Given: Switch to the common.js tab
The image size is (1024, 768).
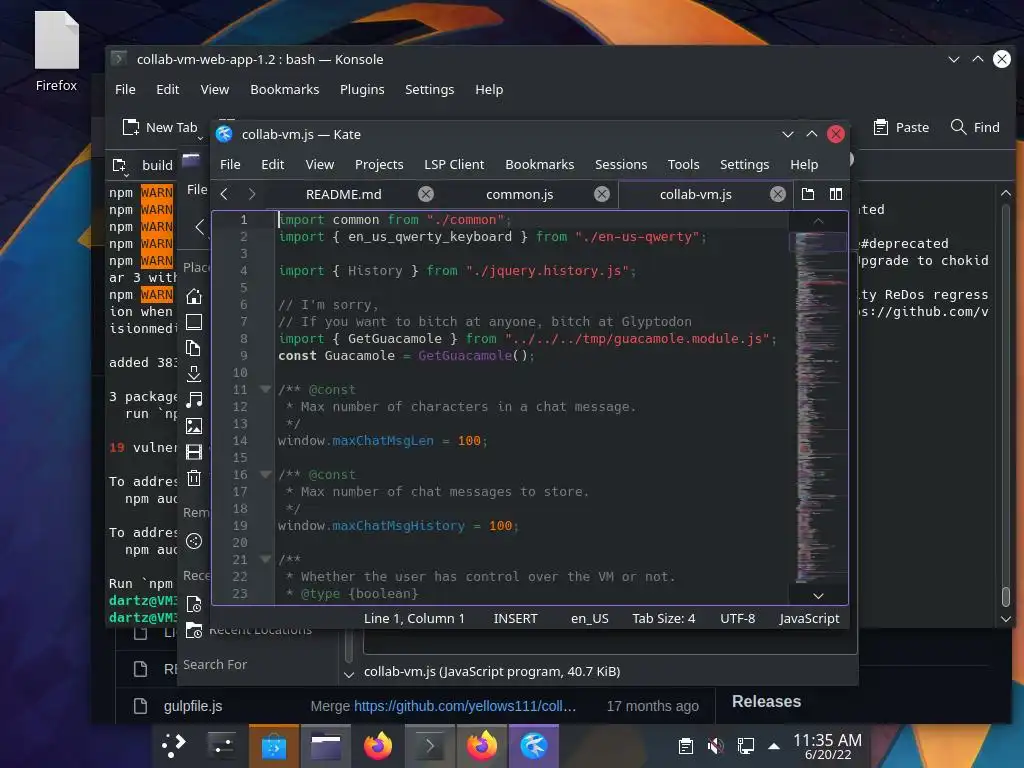Looking at the screenshot, I should (519, 194).
